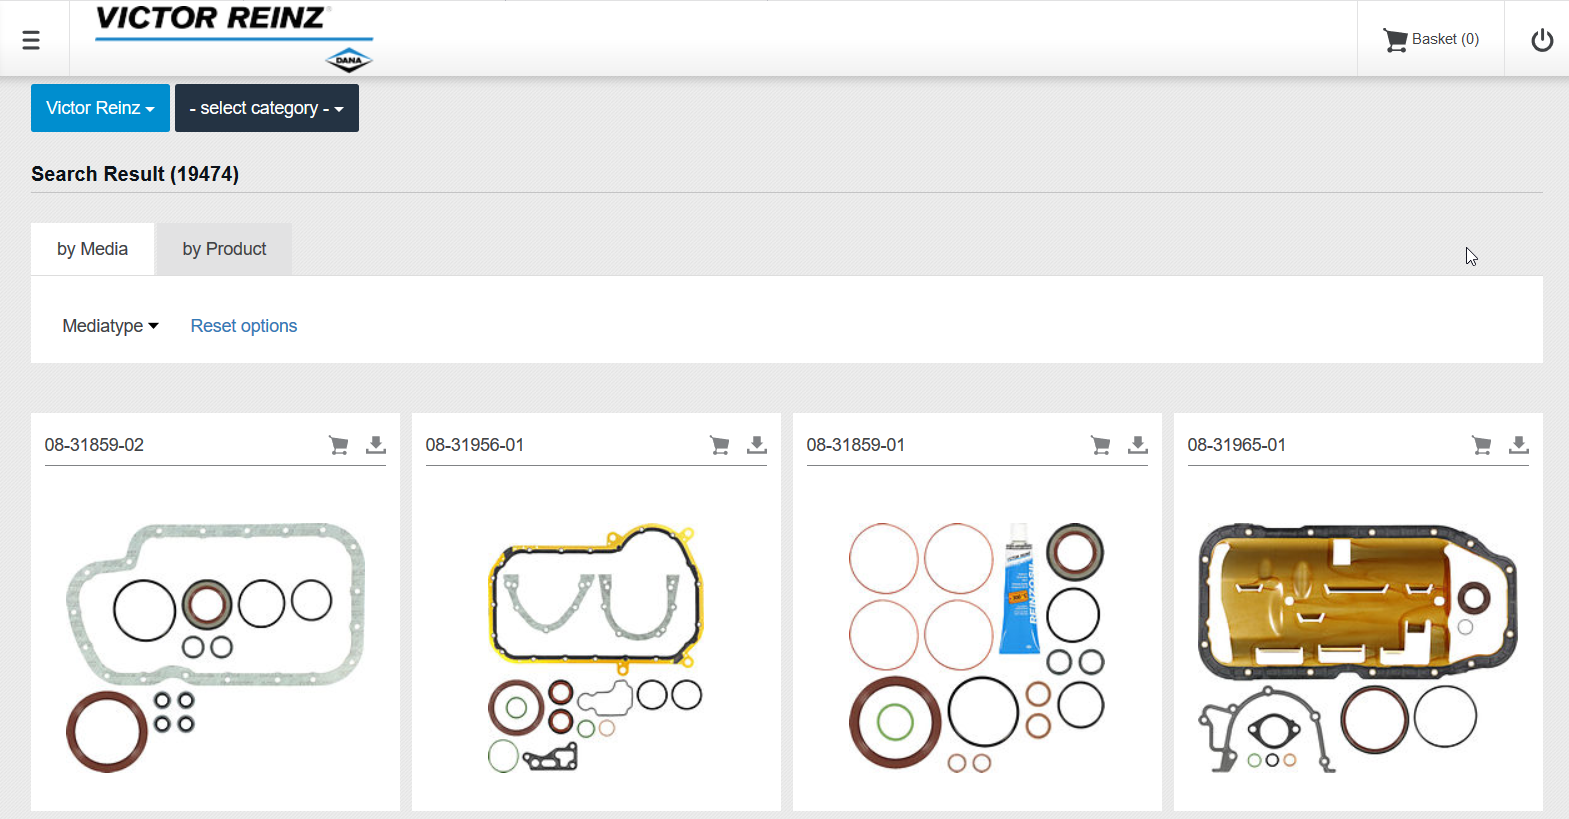
Task: Switch to the by Product tab
Action: tap(224, 249)
